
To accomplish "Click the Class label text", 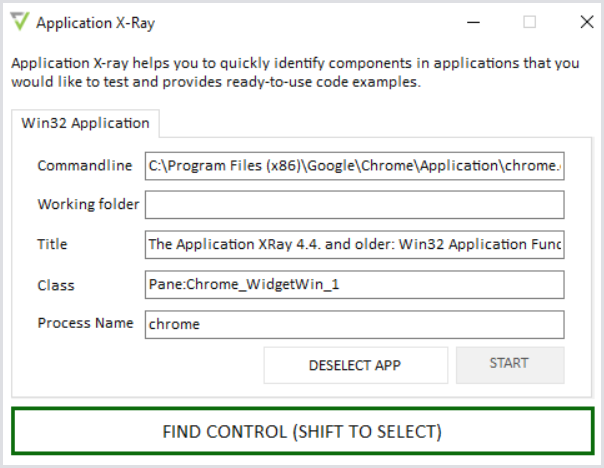I will (56, 284).
